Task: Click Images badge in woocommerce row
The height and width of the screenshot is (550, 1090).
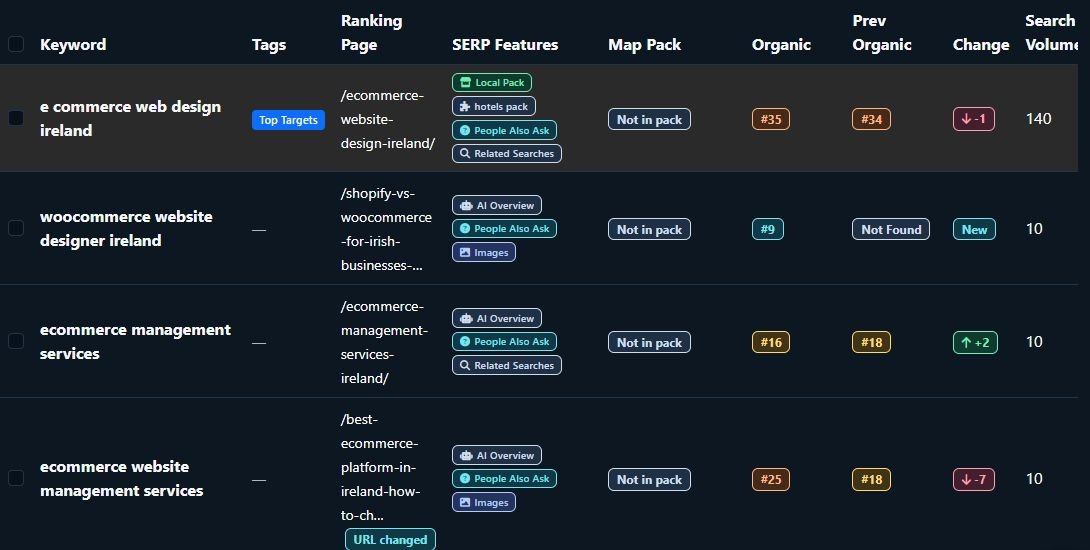Action: point(484,252)
